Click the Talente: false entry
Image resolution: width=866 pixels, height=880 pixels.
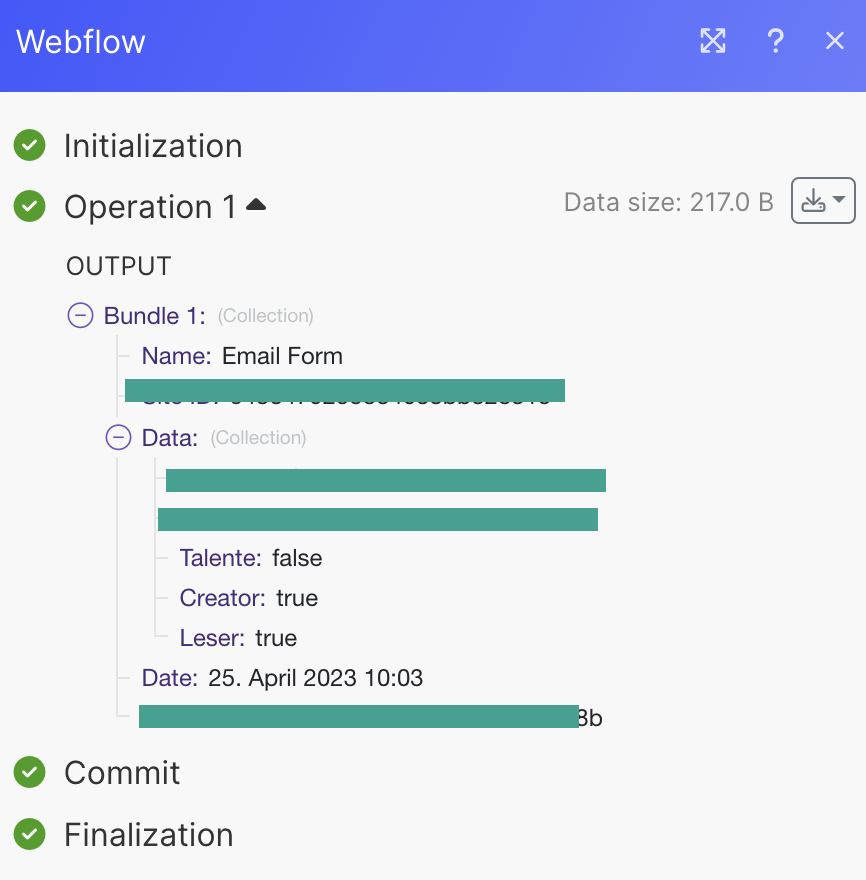[251, 558]
